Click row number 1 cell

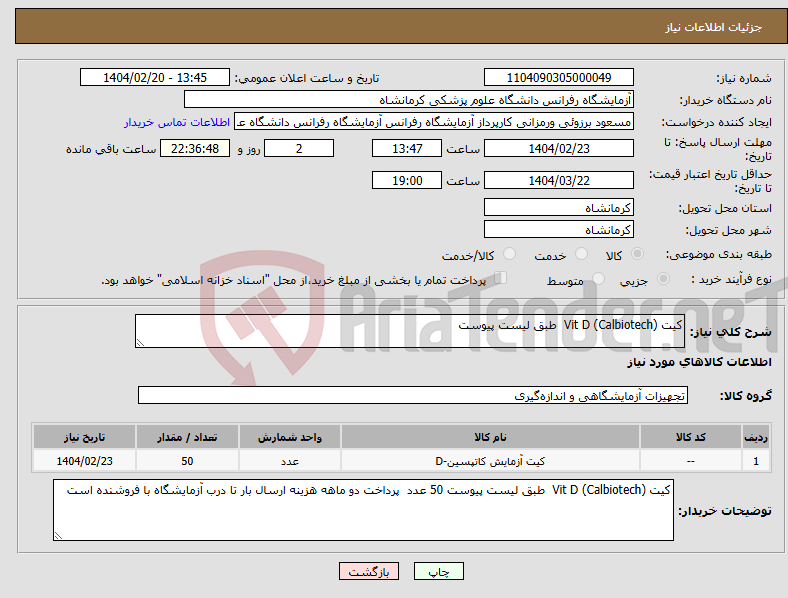(756, 461)
